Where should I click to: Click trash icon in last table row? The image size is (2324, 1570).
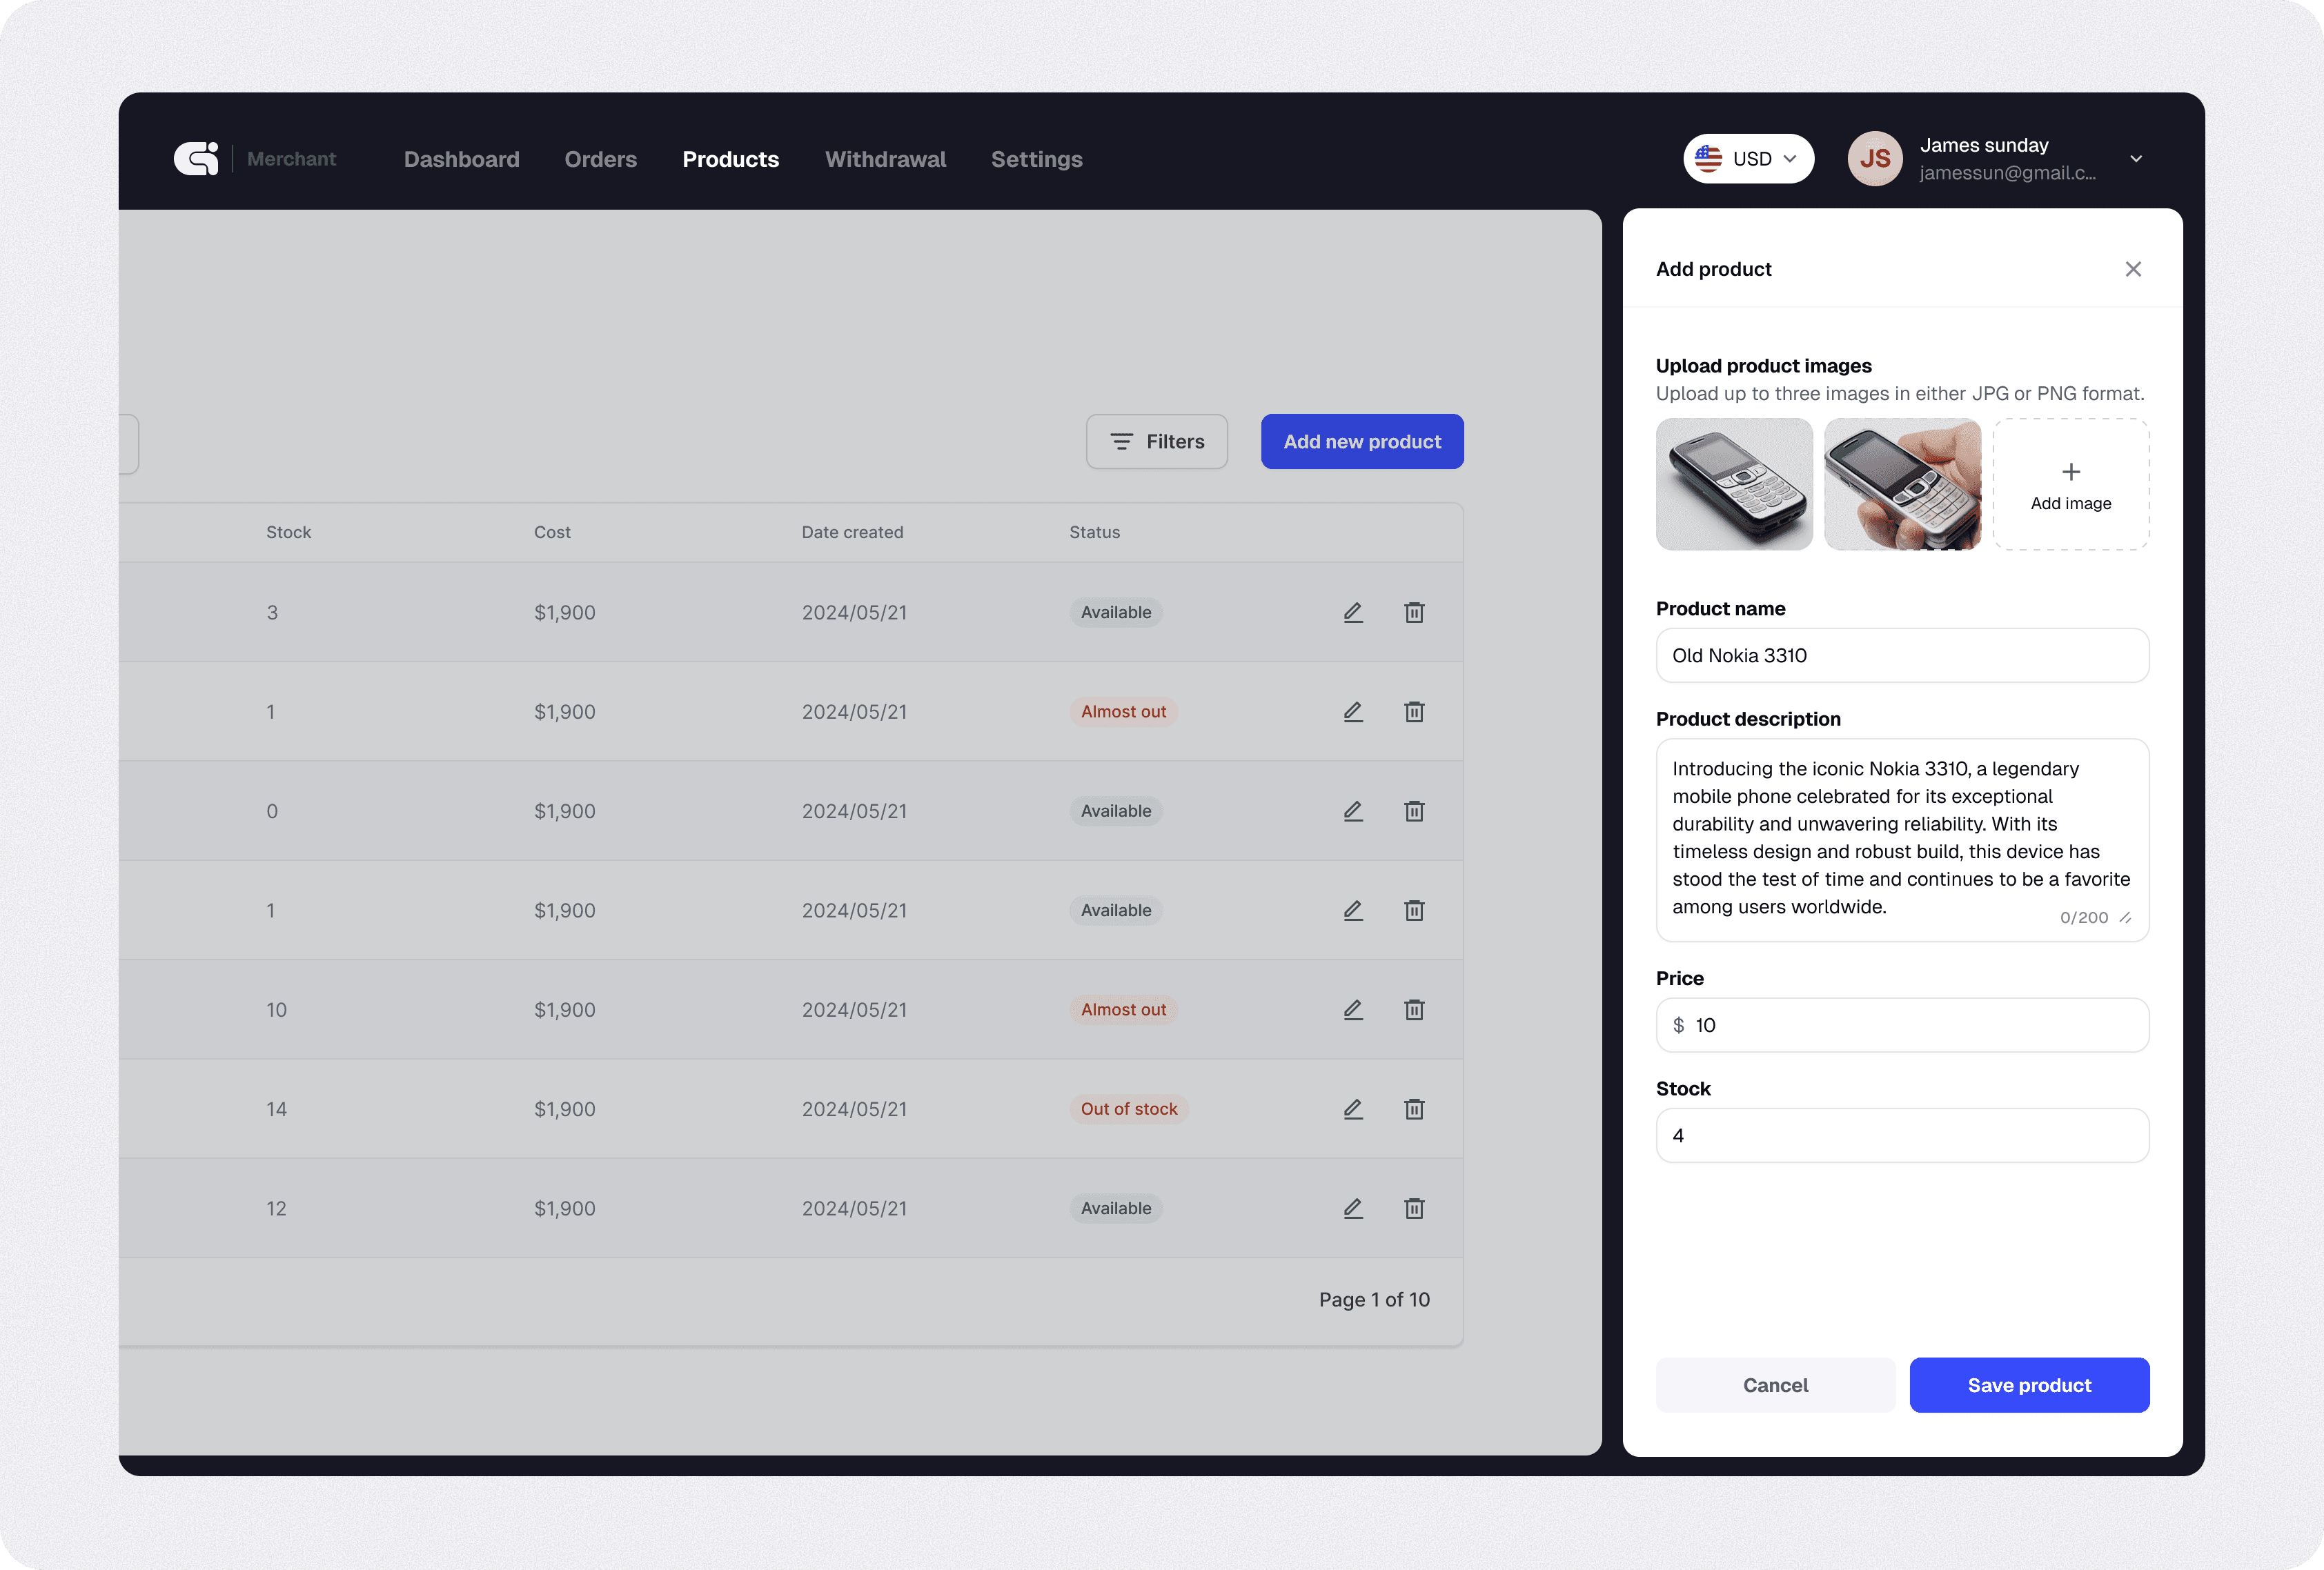tap(1414, 1208)
